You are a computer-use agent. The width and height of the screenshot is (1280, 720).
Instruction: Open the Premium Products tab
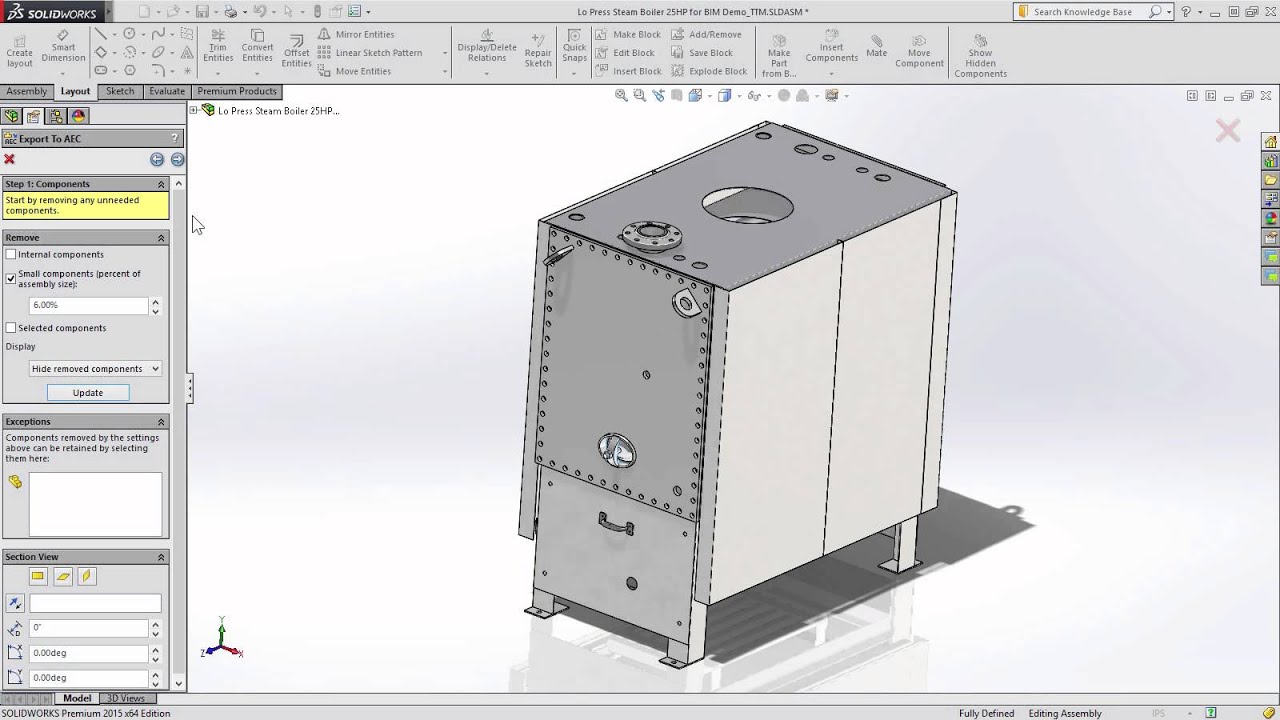tap(237, 91)
